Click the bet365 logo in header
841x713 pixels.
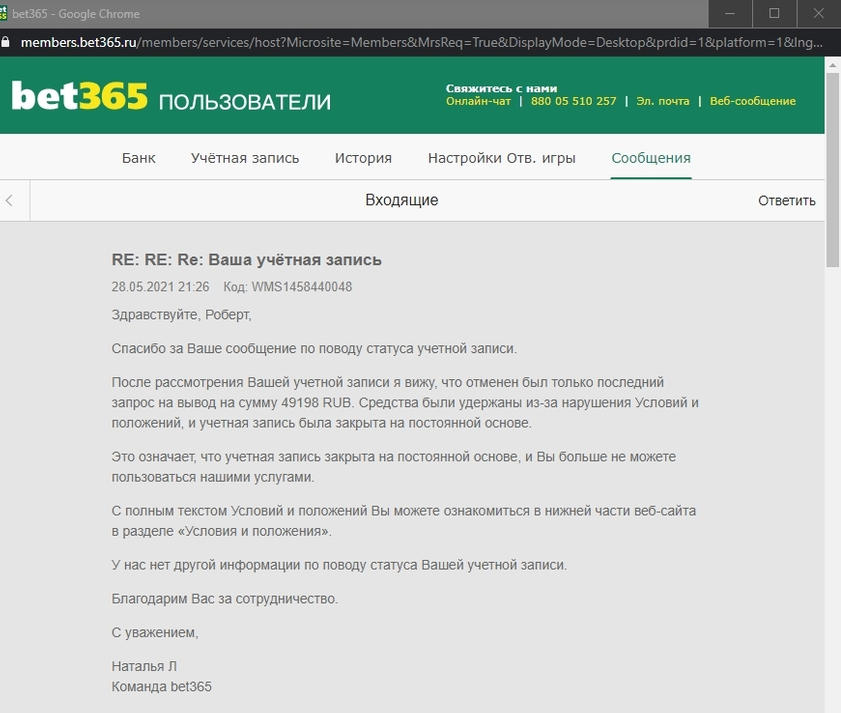pyautogui.click(x=79, y=96)
